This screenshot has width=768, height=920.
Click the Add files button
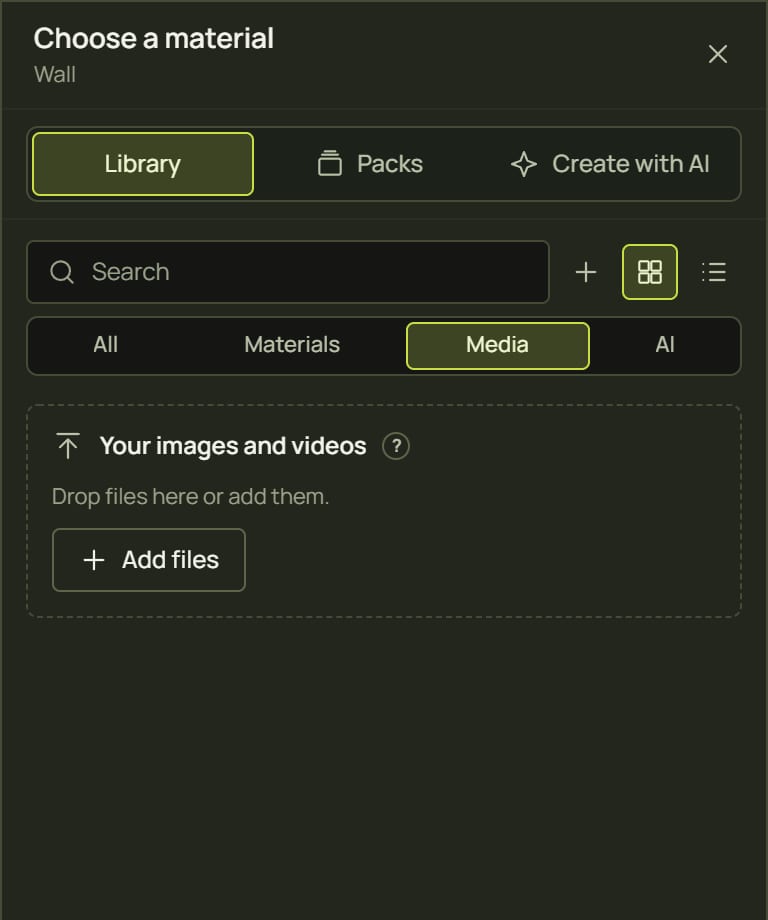click(148, 560)
